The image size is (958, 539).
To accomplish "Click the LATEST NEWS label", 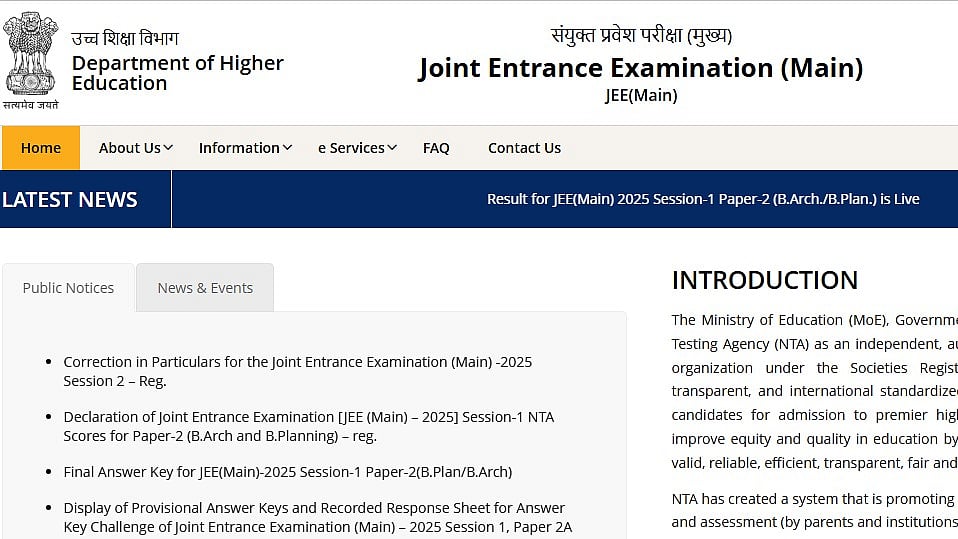I will tap(70, 199).
